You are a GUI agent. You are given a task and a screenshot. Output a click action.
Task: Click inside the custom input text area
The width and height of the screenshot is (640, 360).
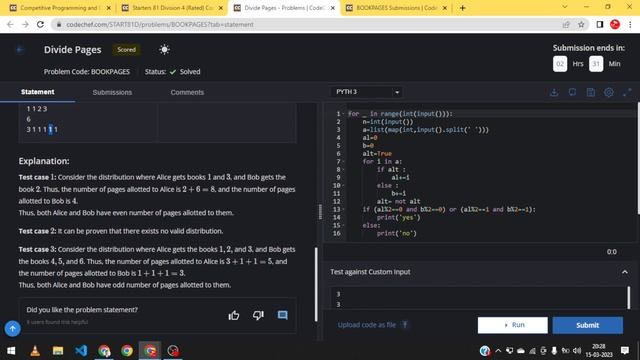coord(480,298)
